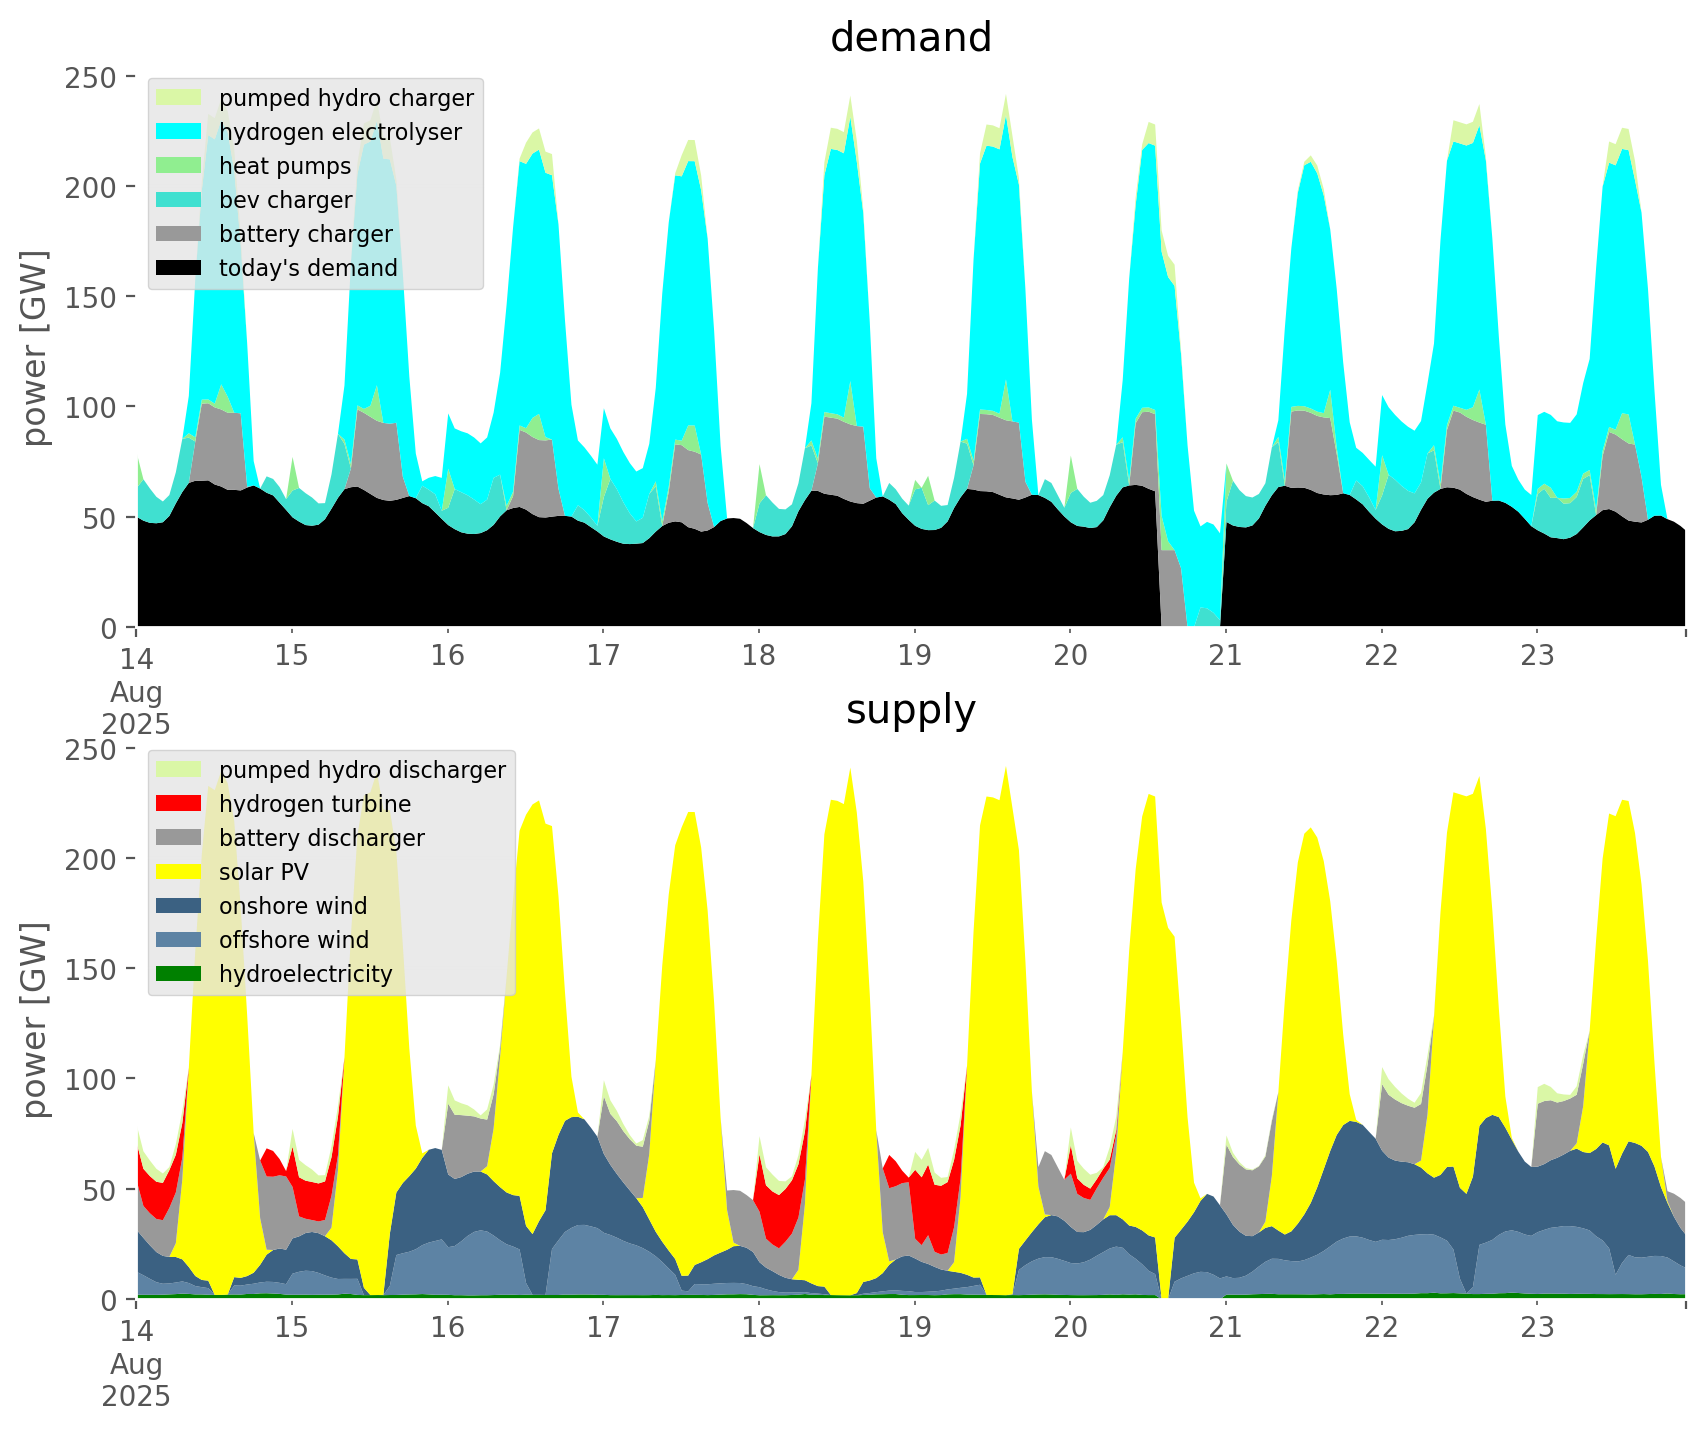
Task: Select the red hydrogen turbine legend swatch
Action: 180,804
